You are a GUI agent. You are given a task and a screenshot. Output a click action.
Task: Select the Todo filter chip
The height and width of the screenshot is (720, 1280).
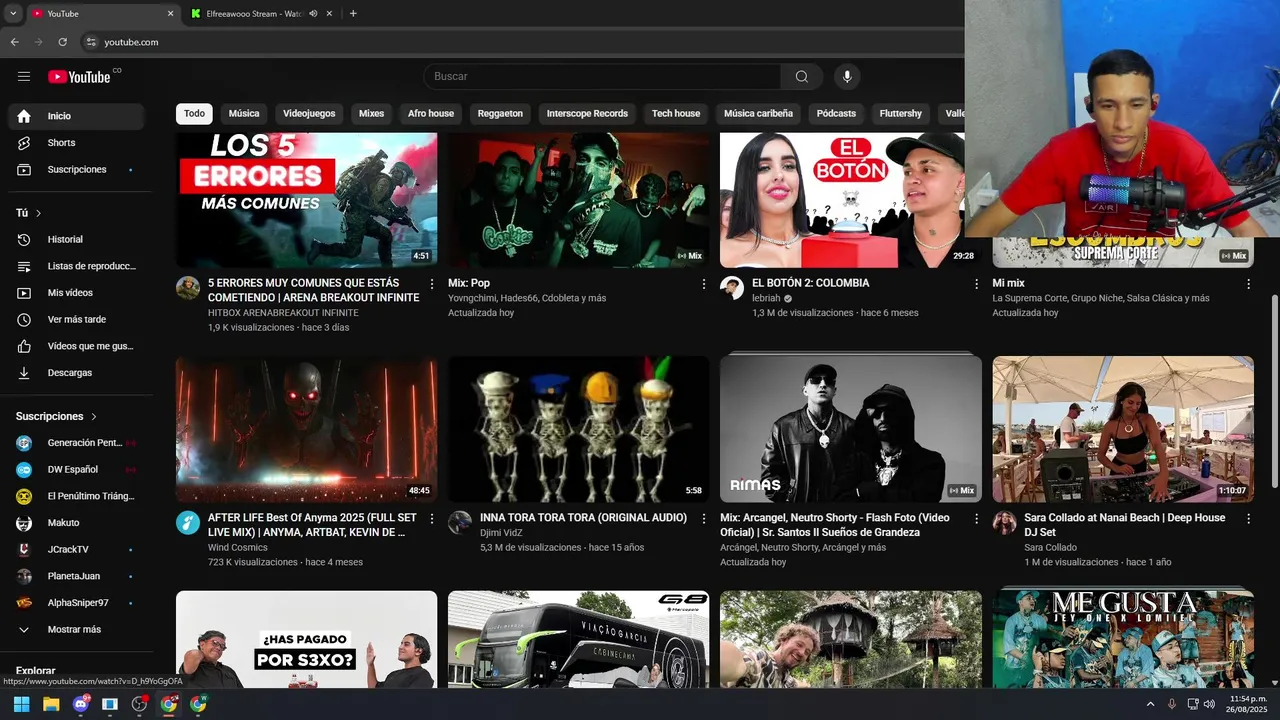(194, 114)
